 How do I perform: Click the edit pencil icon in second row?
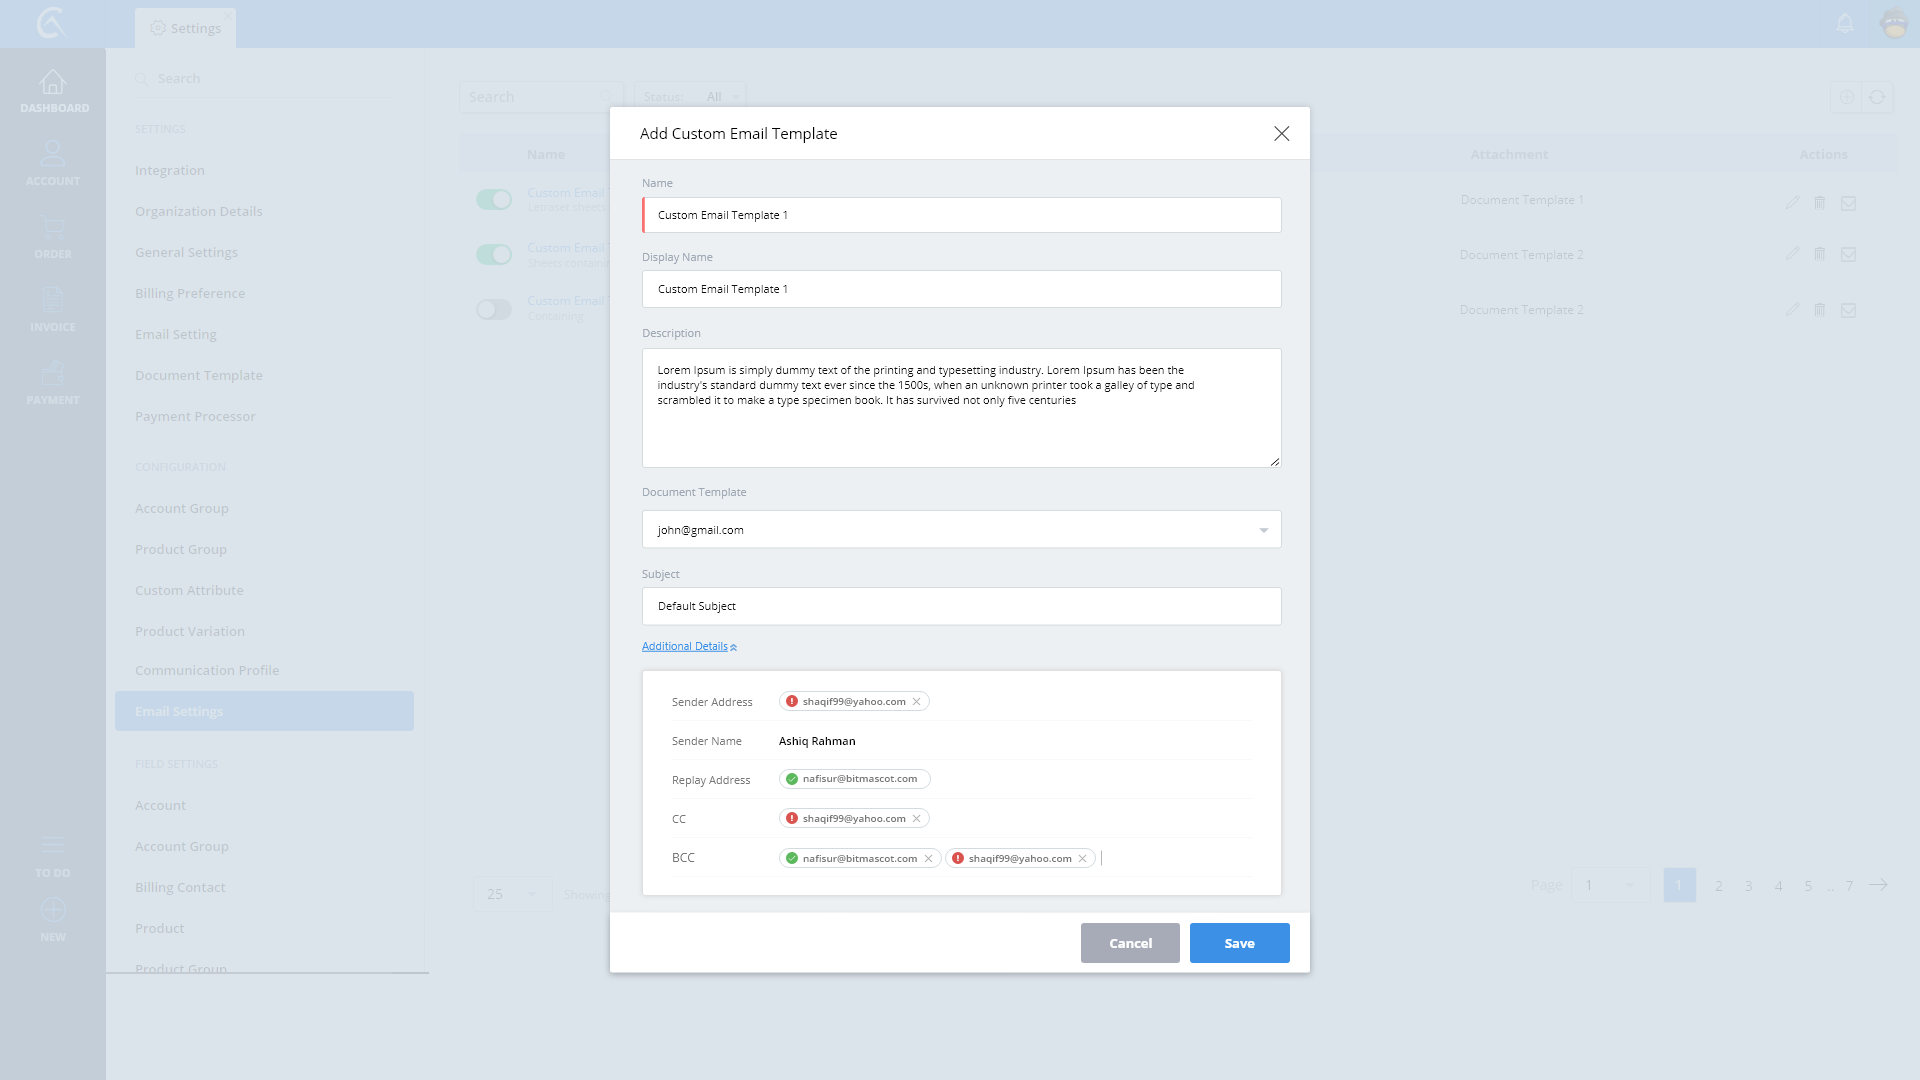point(1792,254)
